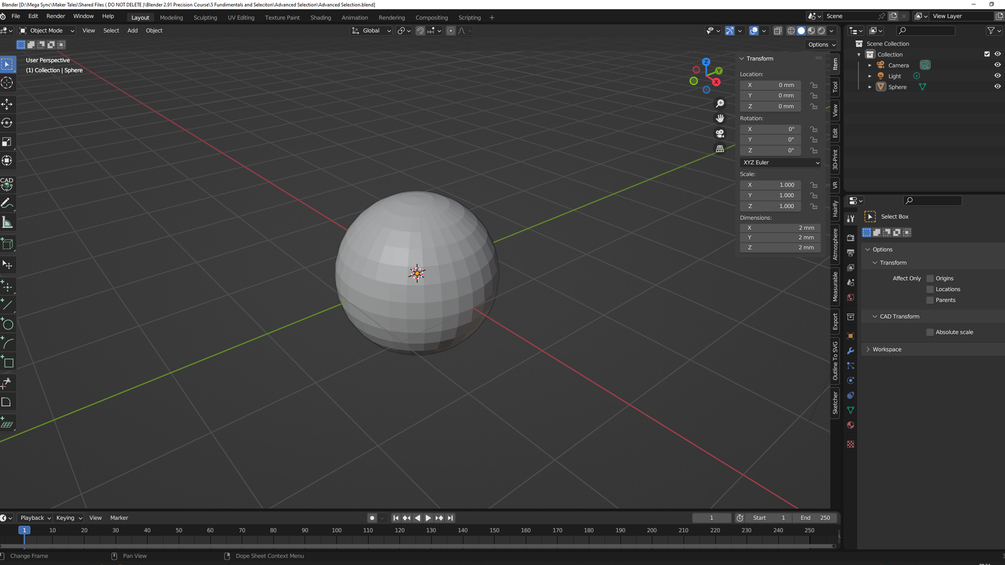Jump to the timeline start frame

click(395, 518)
